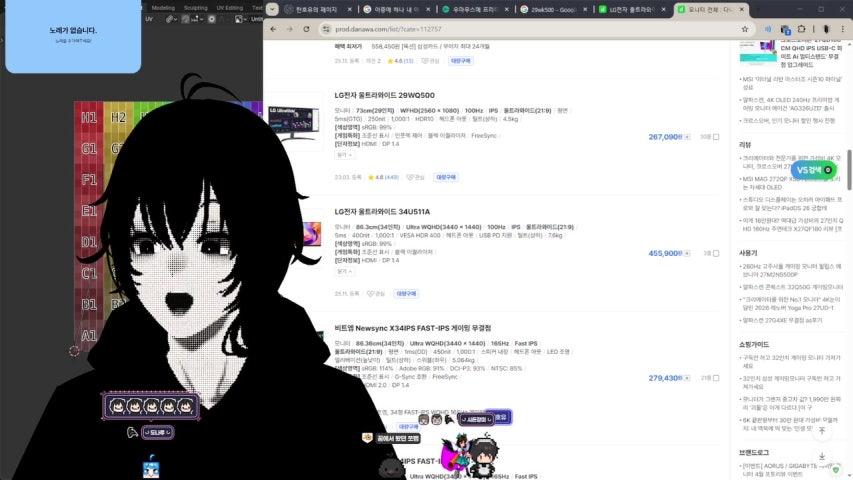Click the 267,090원 price link

point(665,137)
